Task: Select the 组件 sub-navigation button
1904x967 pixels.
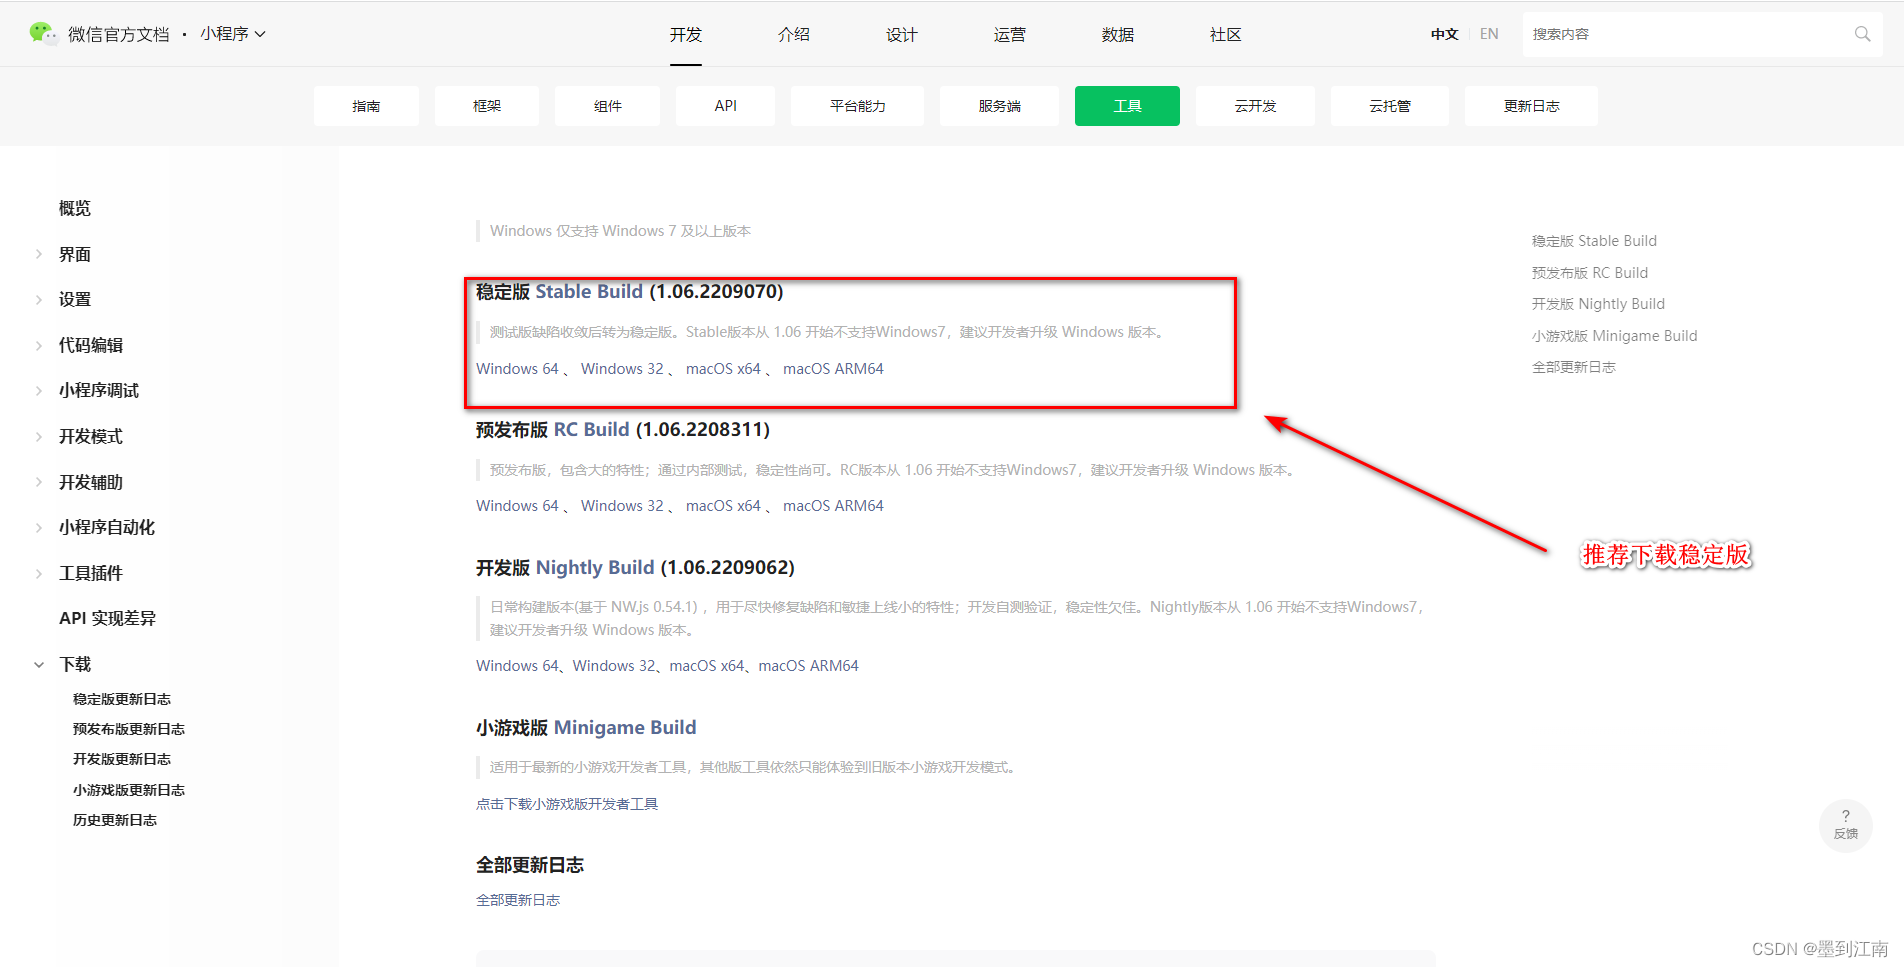Action: coord(607,106)
